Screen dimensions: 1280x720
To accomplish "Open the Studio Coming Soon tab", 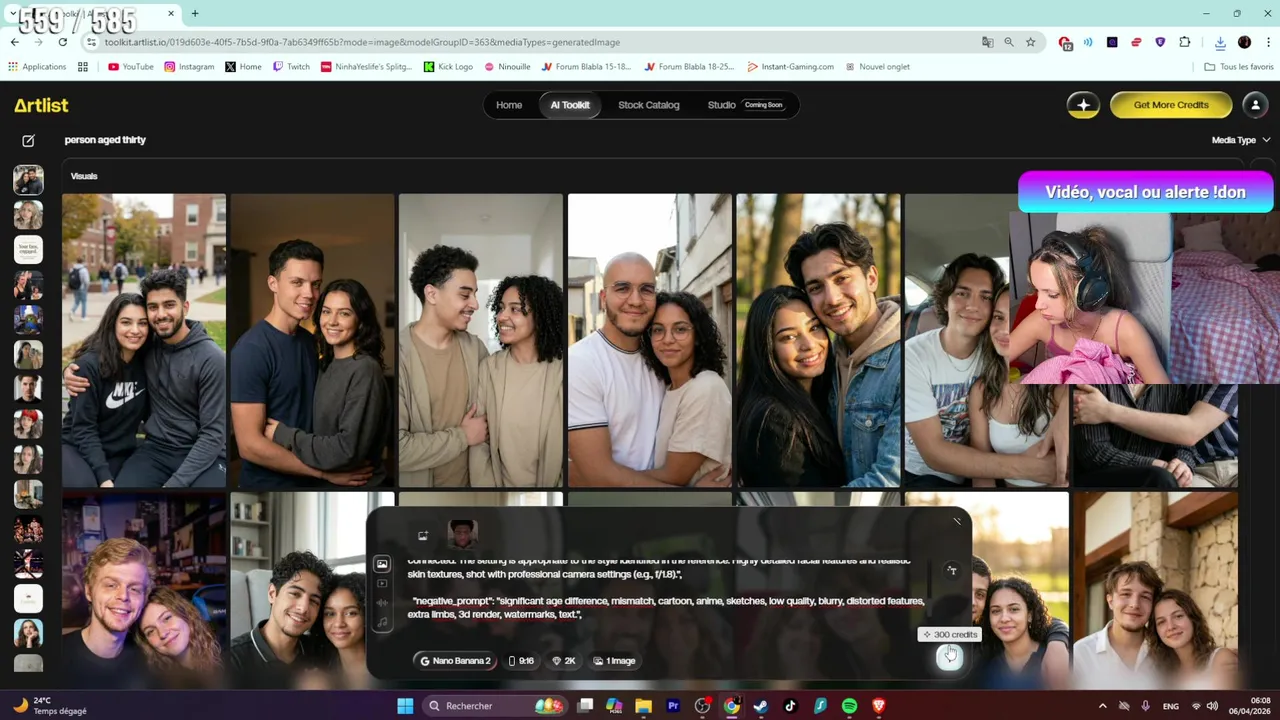I will coord(746,105).
